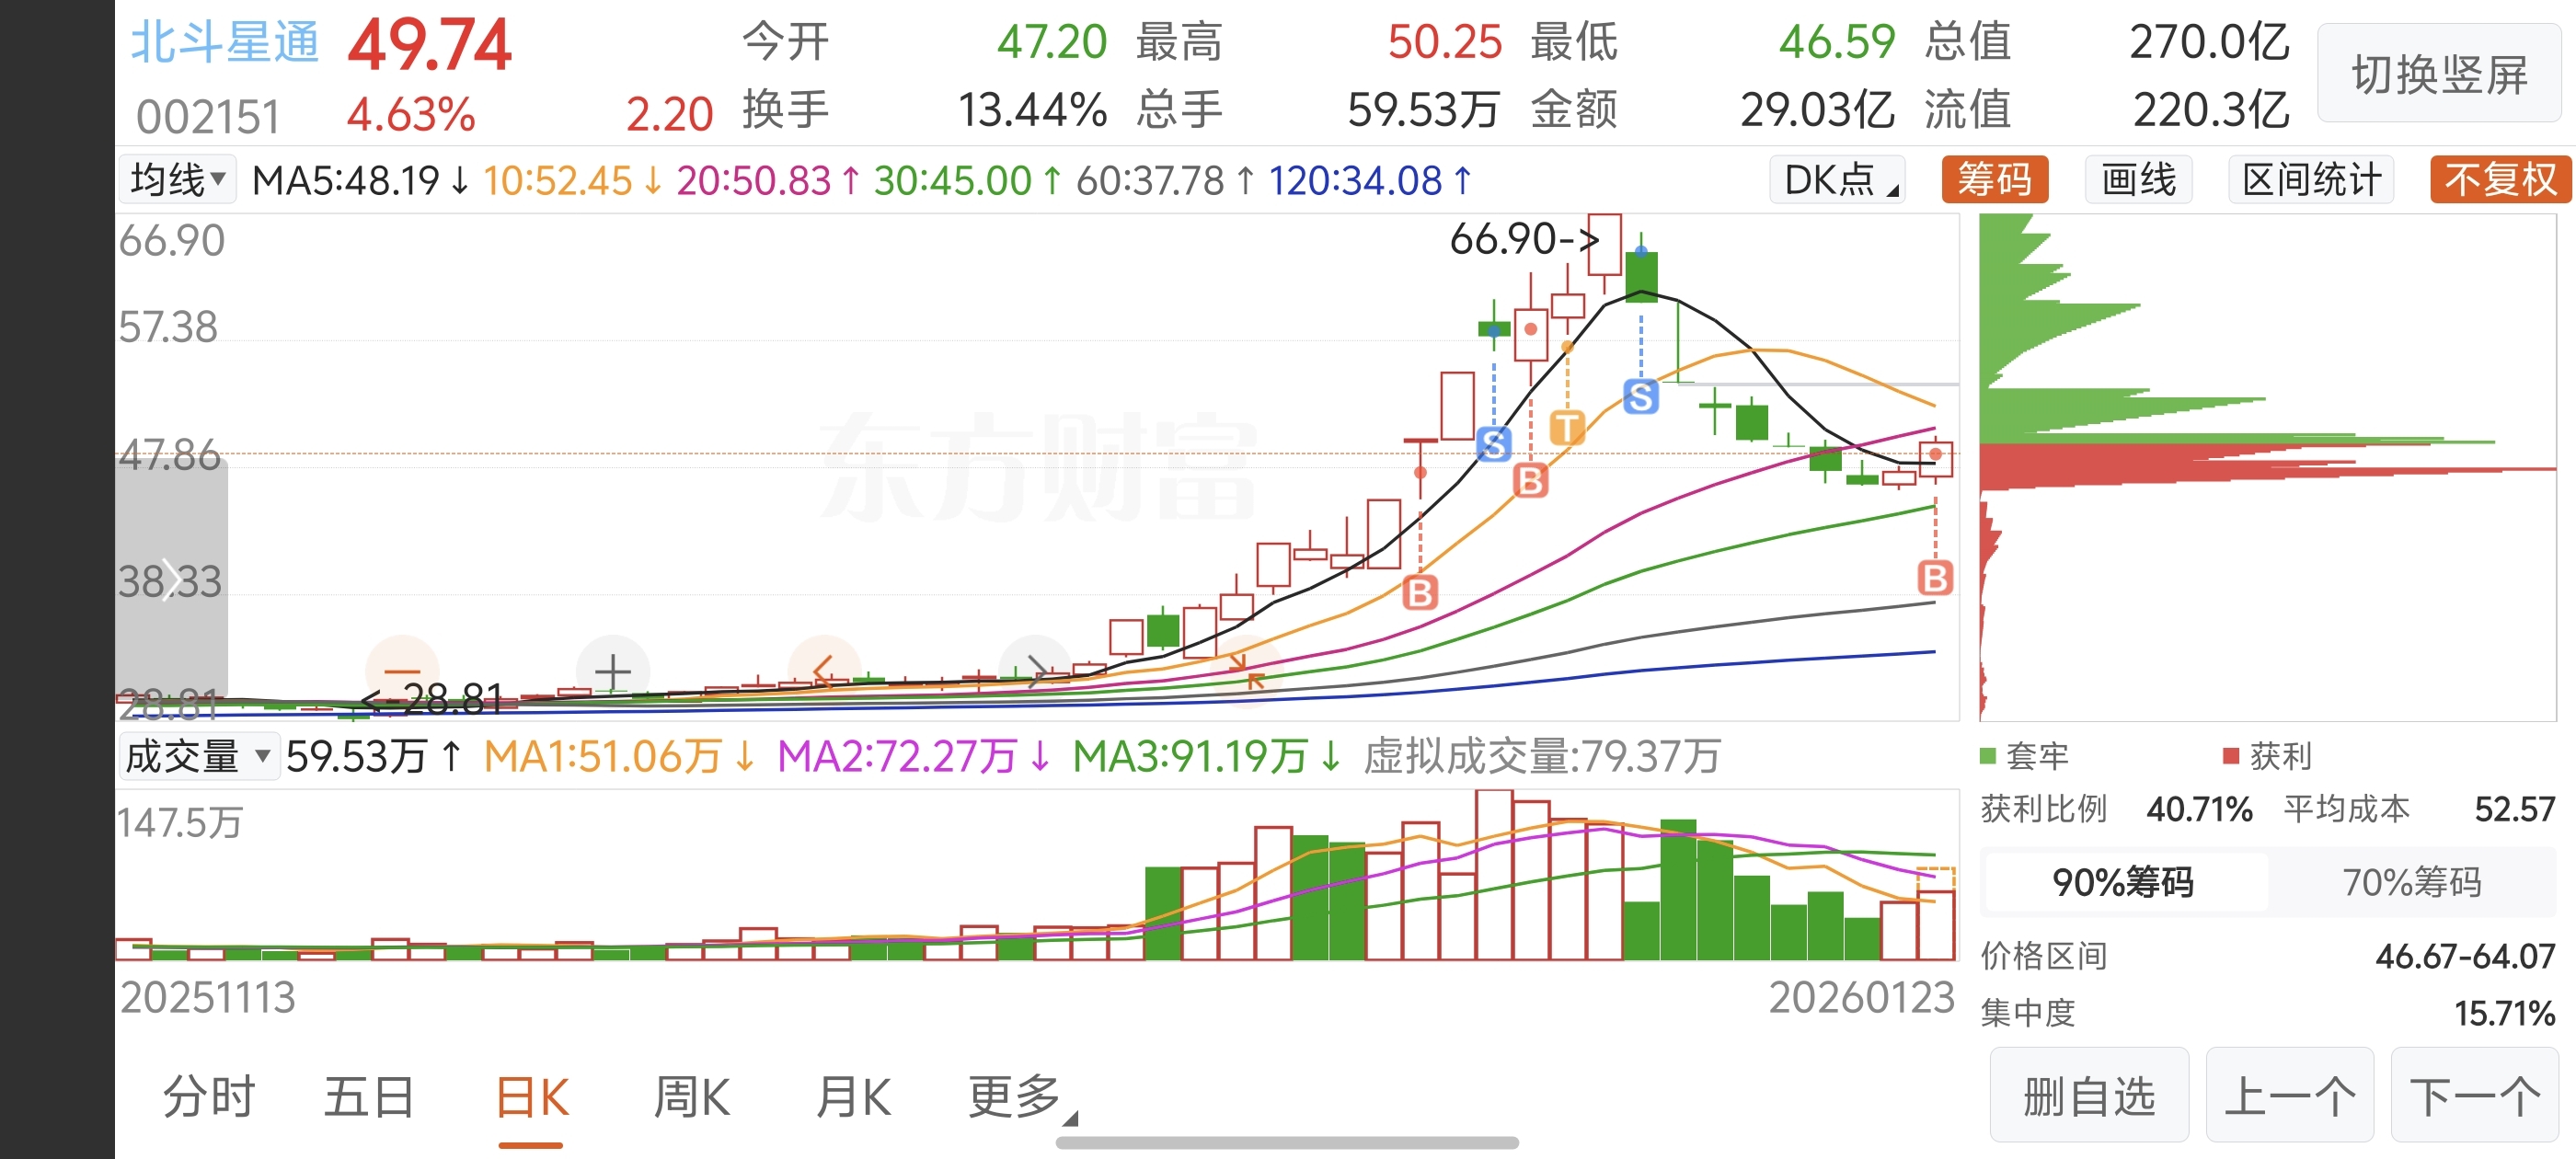
Task: Click the blue S sell marker below peak
Action: click(x=1640, y=397)
